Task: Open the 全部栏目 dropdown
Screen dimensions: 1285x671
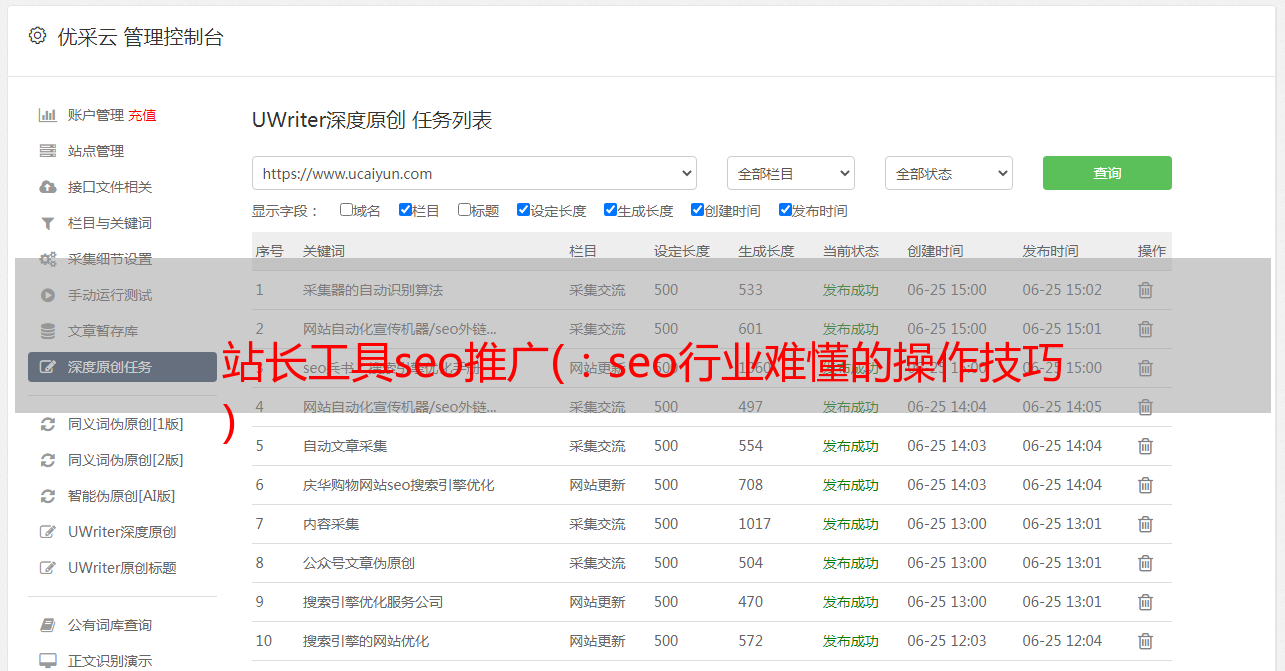Action: 790,173
